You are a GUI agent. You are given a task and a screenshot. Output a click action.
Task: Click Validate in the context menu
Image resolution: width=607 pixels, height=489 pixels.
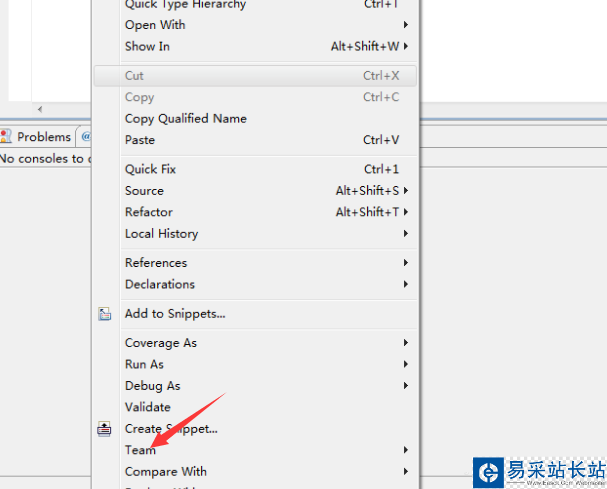[147, 407]
